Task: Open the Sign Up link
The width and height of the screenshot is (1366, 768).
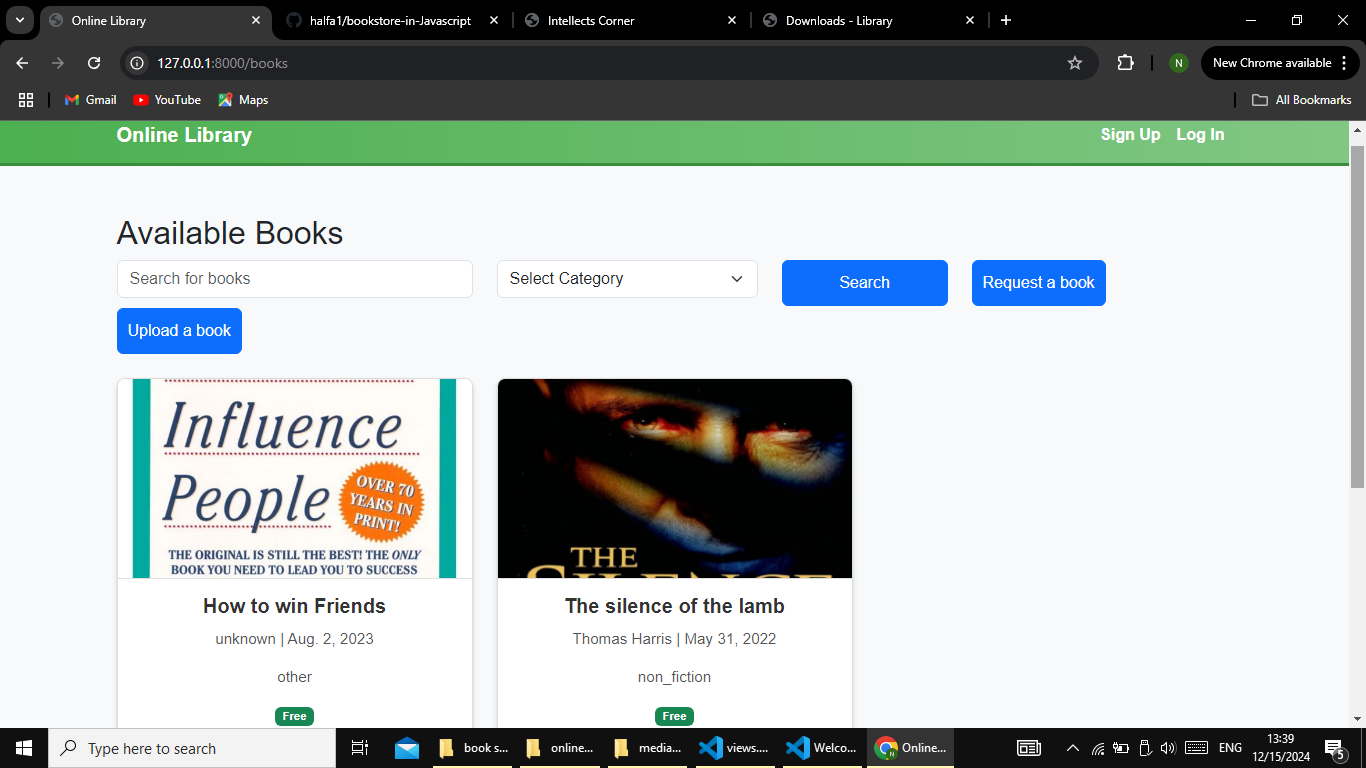Action: pos(1131,134)
